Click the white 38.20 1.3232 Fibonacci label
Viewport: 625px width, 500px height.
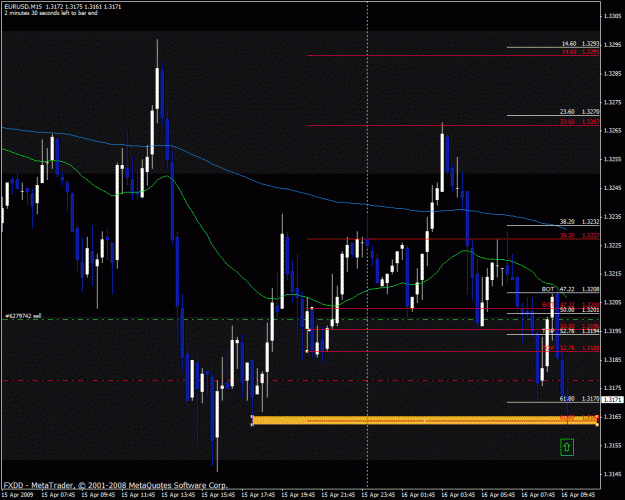pos(579,222)
